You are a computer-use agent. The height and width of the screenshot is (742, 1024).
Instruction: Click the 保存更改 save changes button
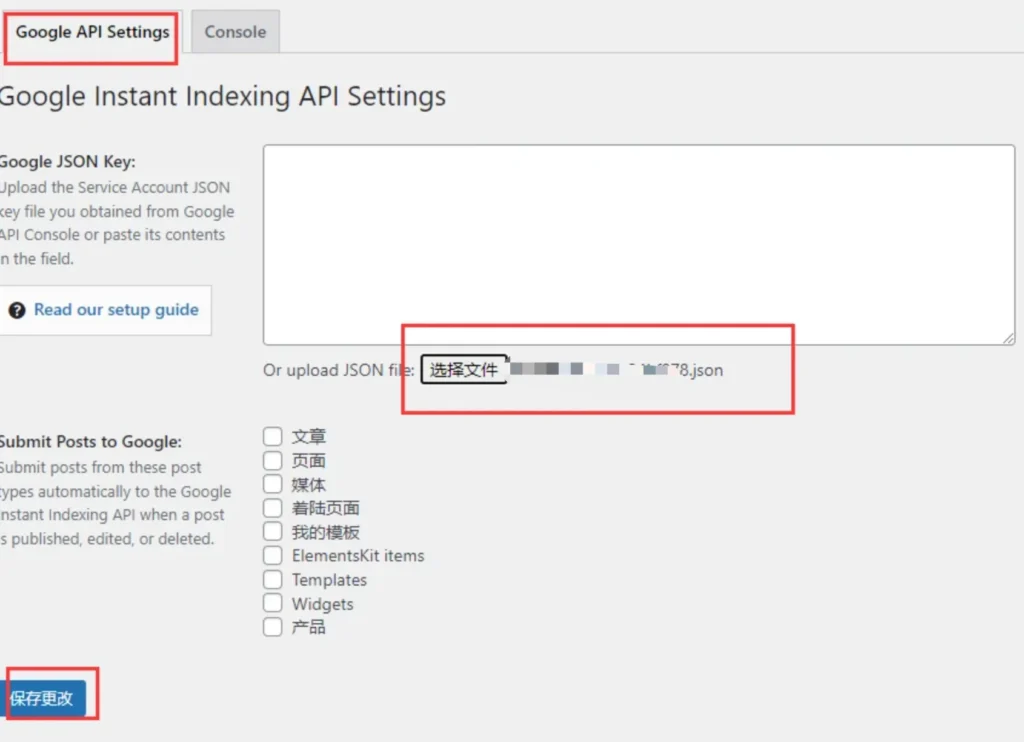pyautogui.click(x=44, y=698)
